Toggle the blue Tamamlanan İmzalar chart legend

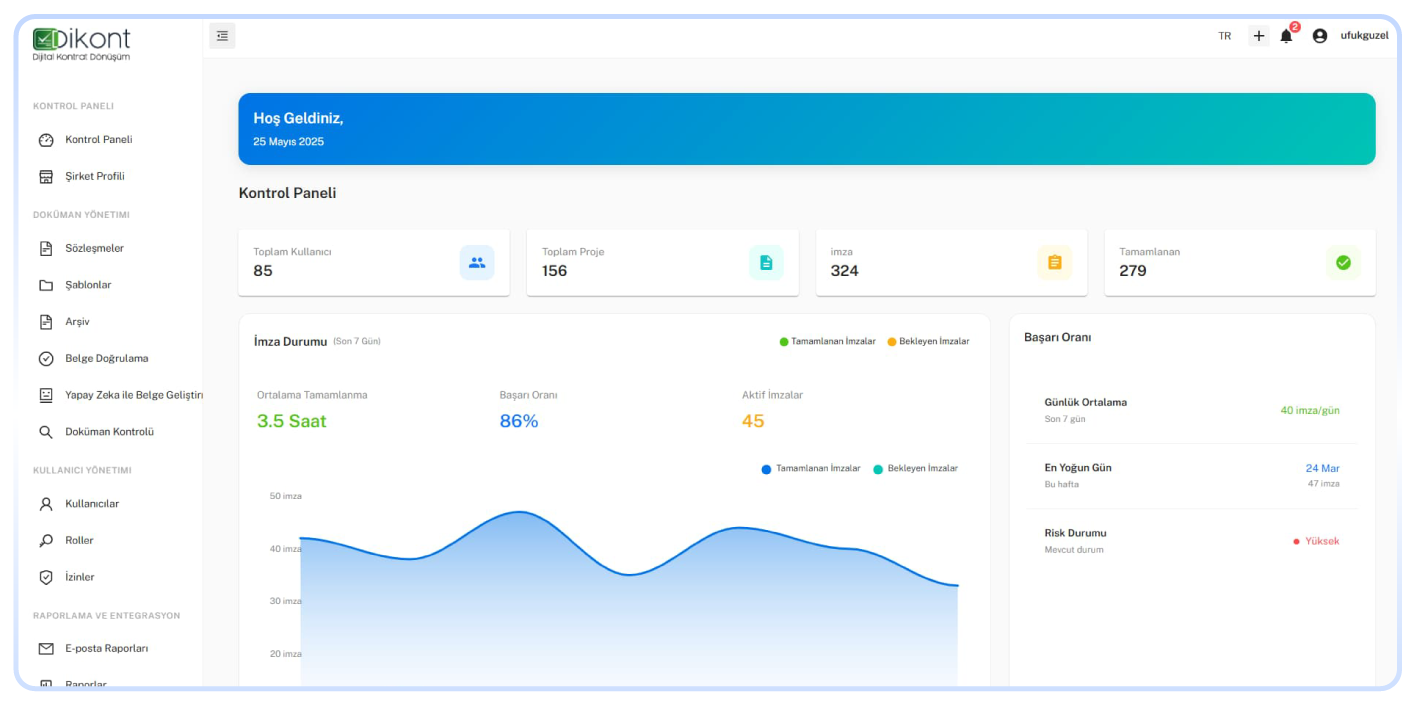811,469
